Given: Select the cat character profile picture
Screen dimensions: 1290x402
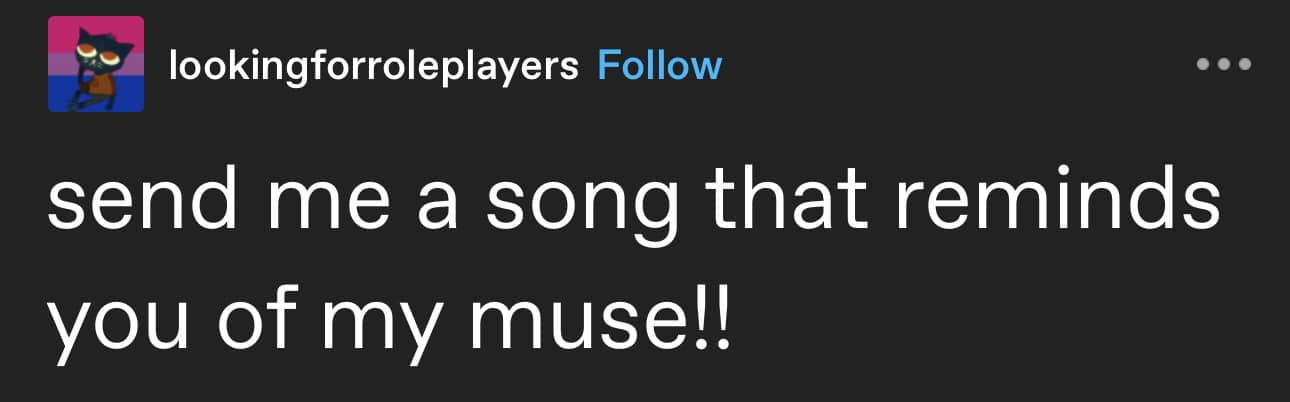Looking at the screenshot, I should (x=96, y=64).
